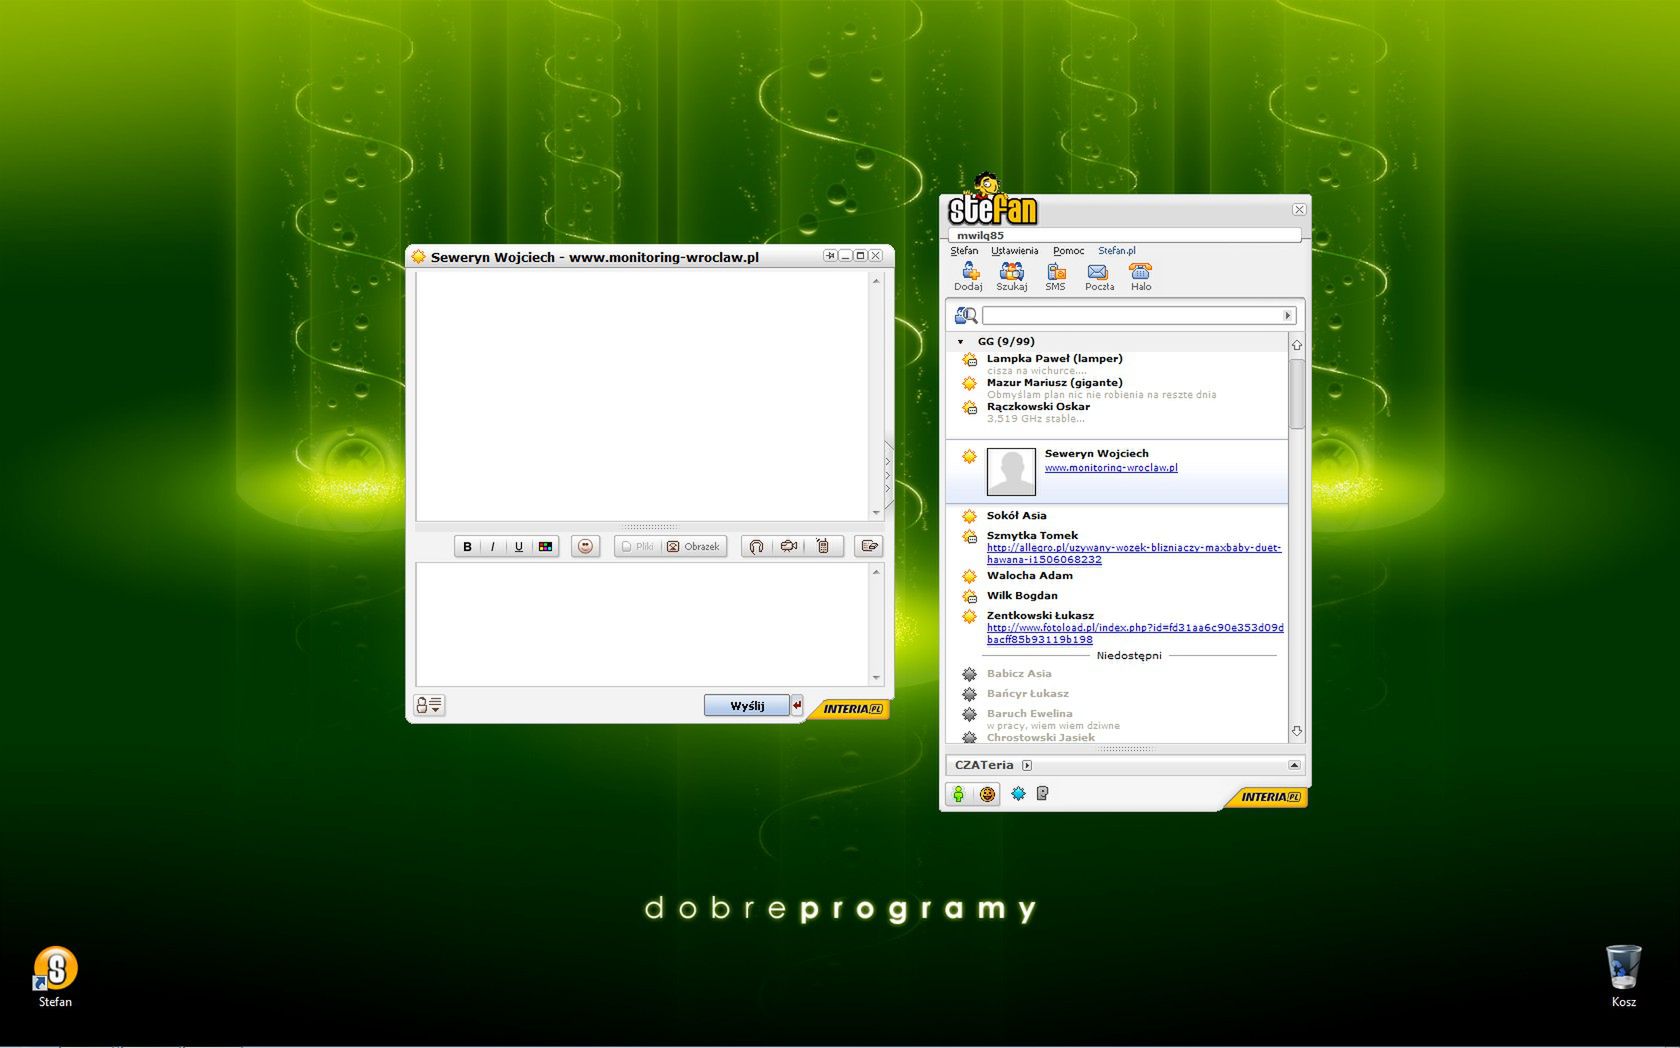Select contact Szmytka Tomek
This screenshot has width=1680, height=1048.
tap(1032, 536)
